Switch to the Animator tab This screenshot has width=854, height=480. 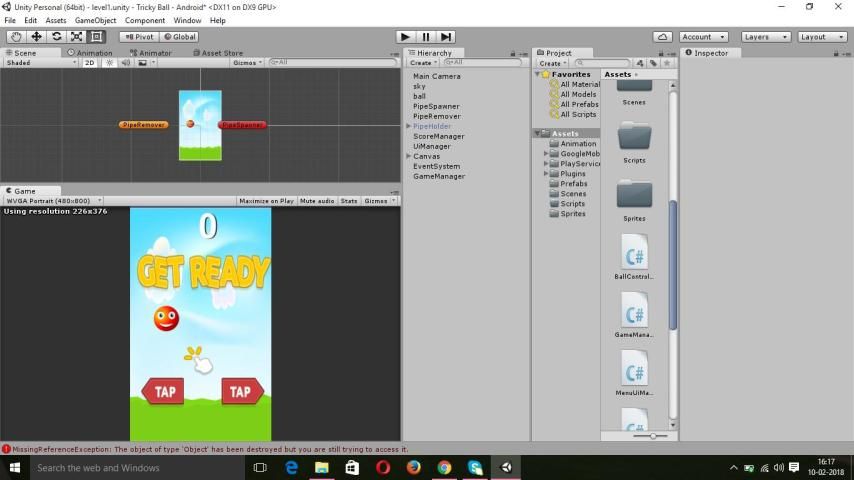(153, 53)
